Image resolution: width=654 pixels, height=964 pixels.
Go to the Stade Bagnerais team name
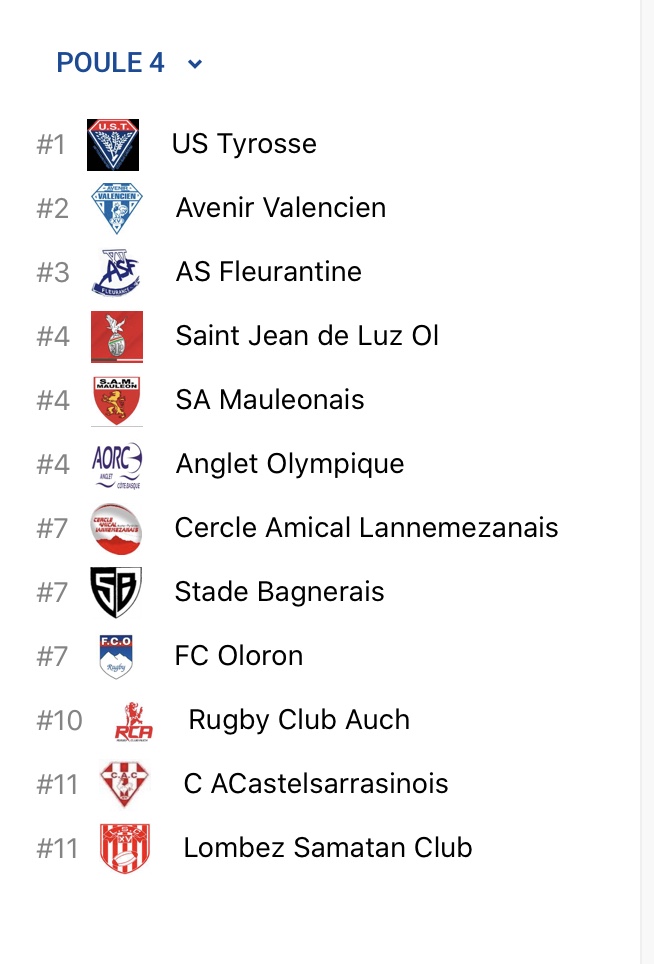point(279,592)
